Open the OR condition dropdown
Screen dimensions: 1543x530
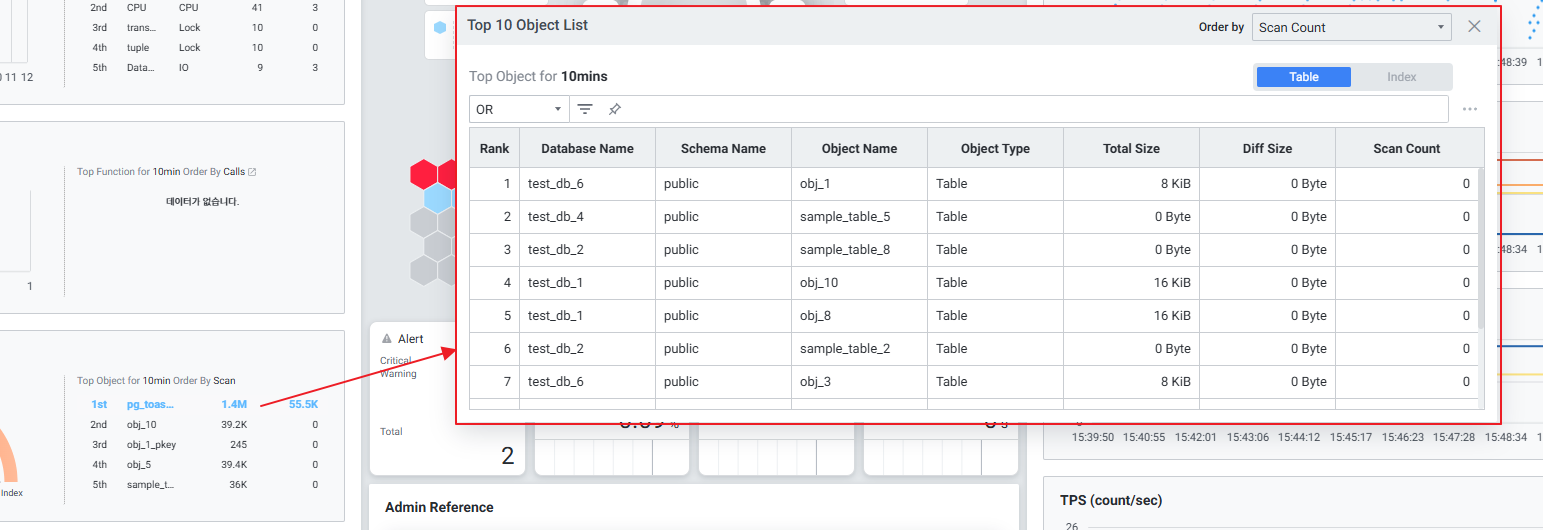tap(518, 109)
